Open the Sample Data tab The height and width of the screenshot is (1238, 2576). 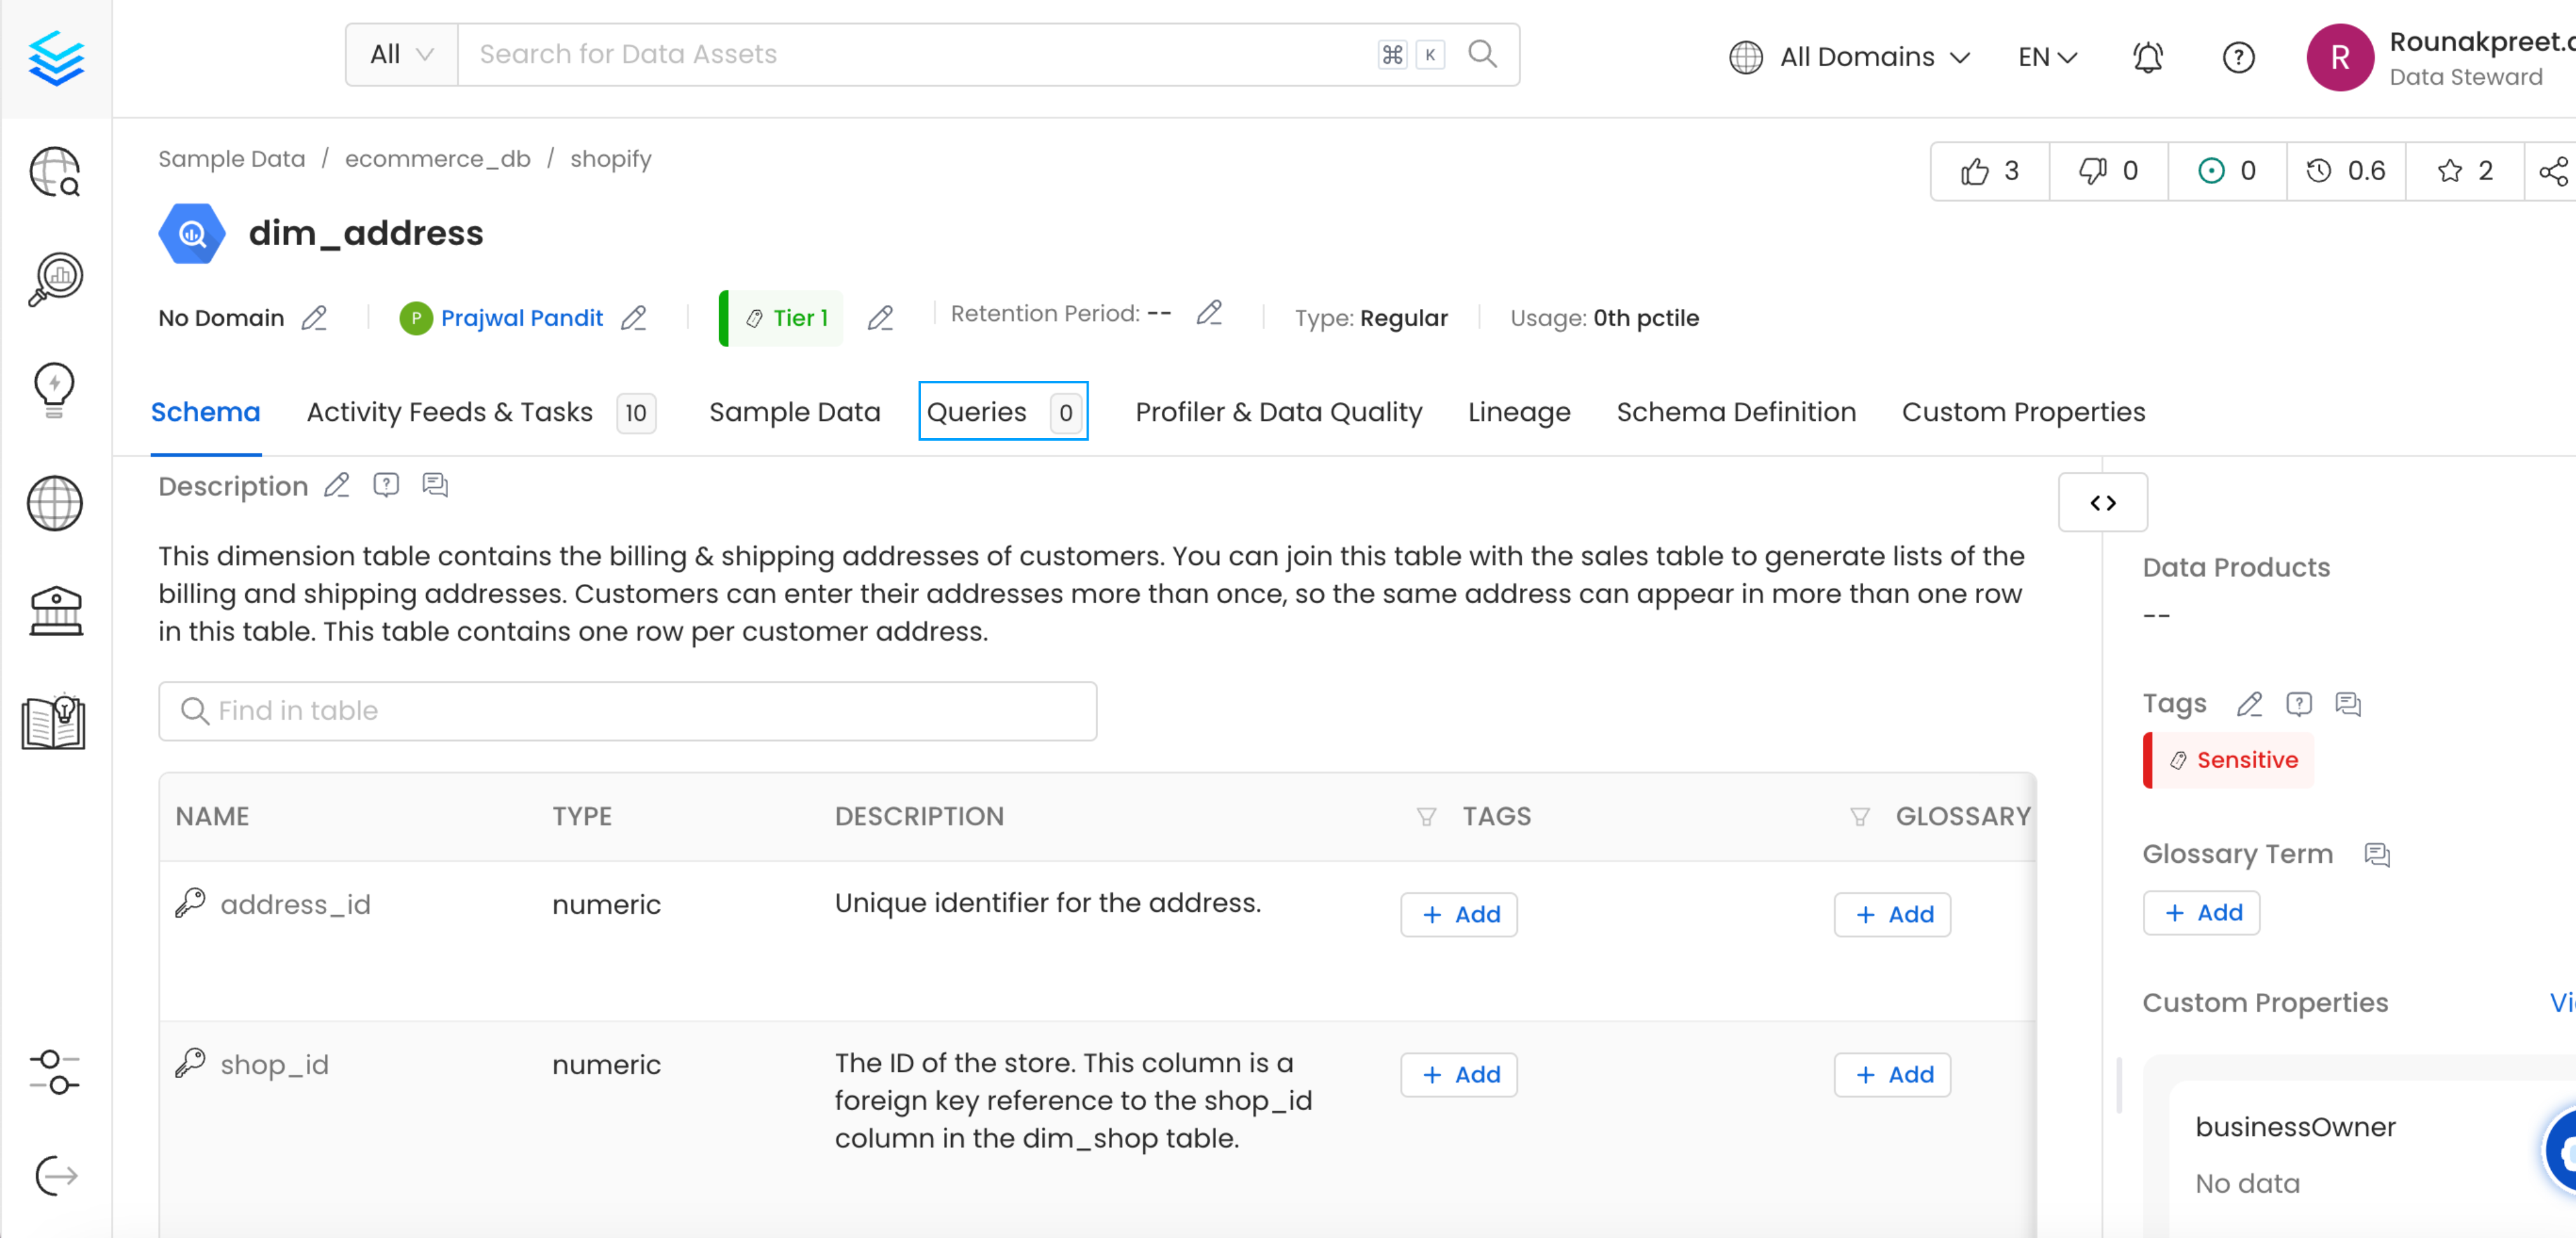pos(794,412)
